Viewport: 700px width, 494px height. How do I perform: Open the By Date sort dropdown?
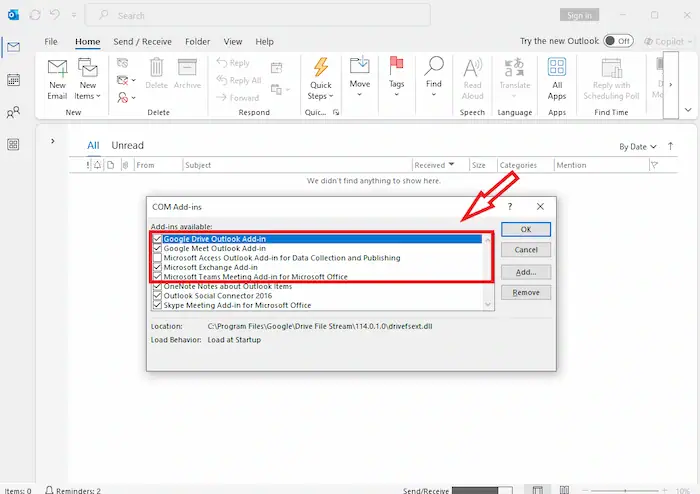click(x=638, y=147)
